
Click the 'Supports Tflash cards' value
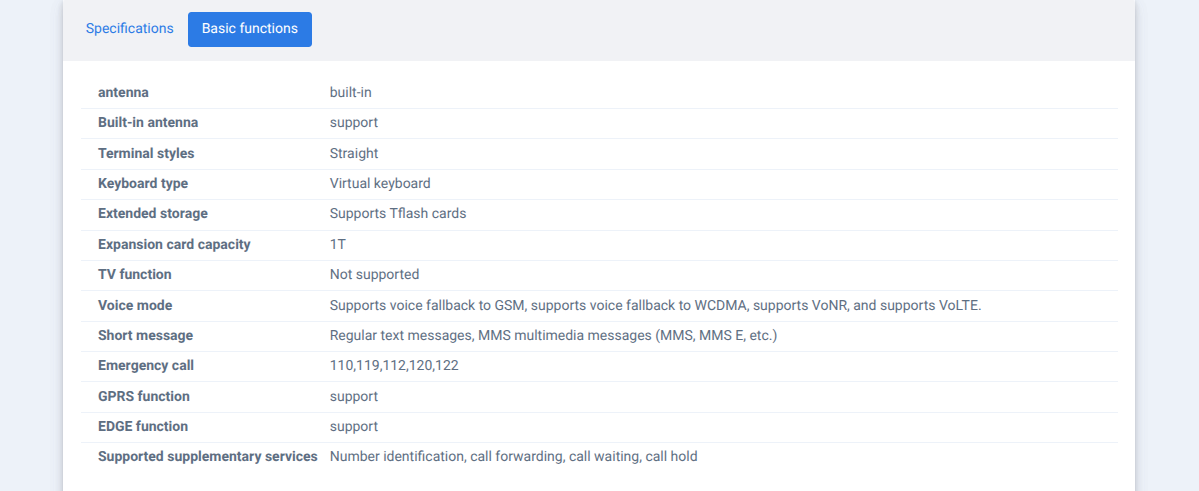[x=398, y=214]
